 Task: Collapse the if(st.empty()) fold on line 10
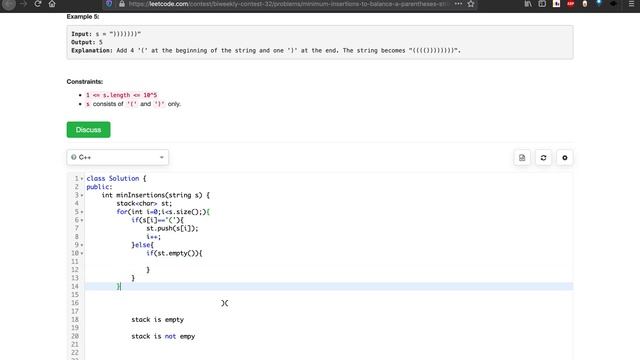pos(82,253)
